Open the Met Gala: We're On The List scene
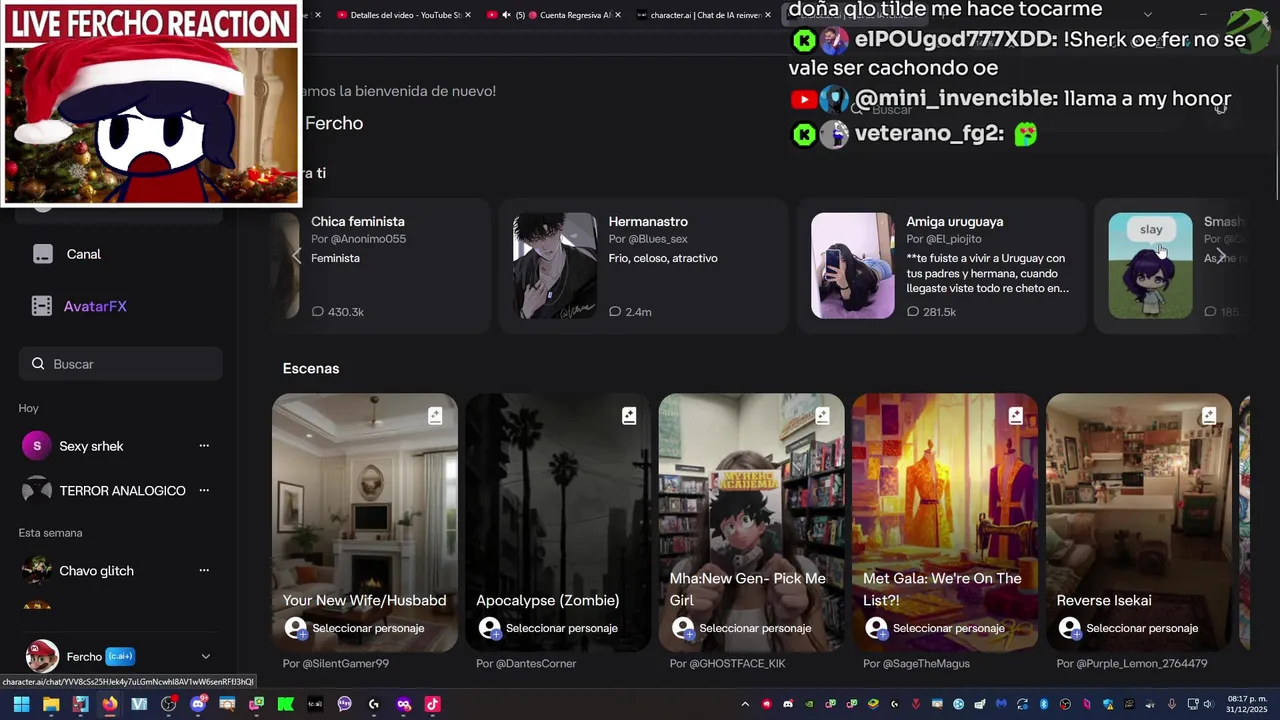 [945, 523]
